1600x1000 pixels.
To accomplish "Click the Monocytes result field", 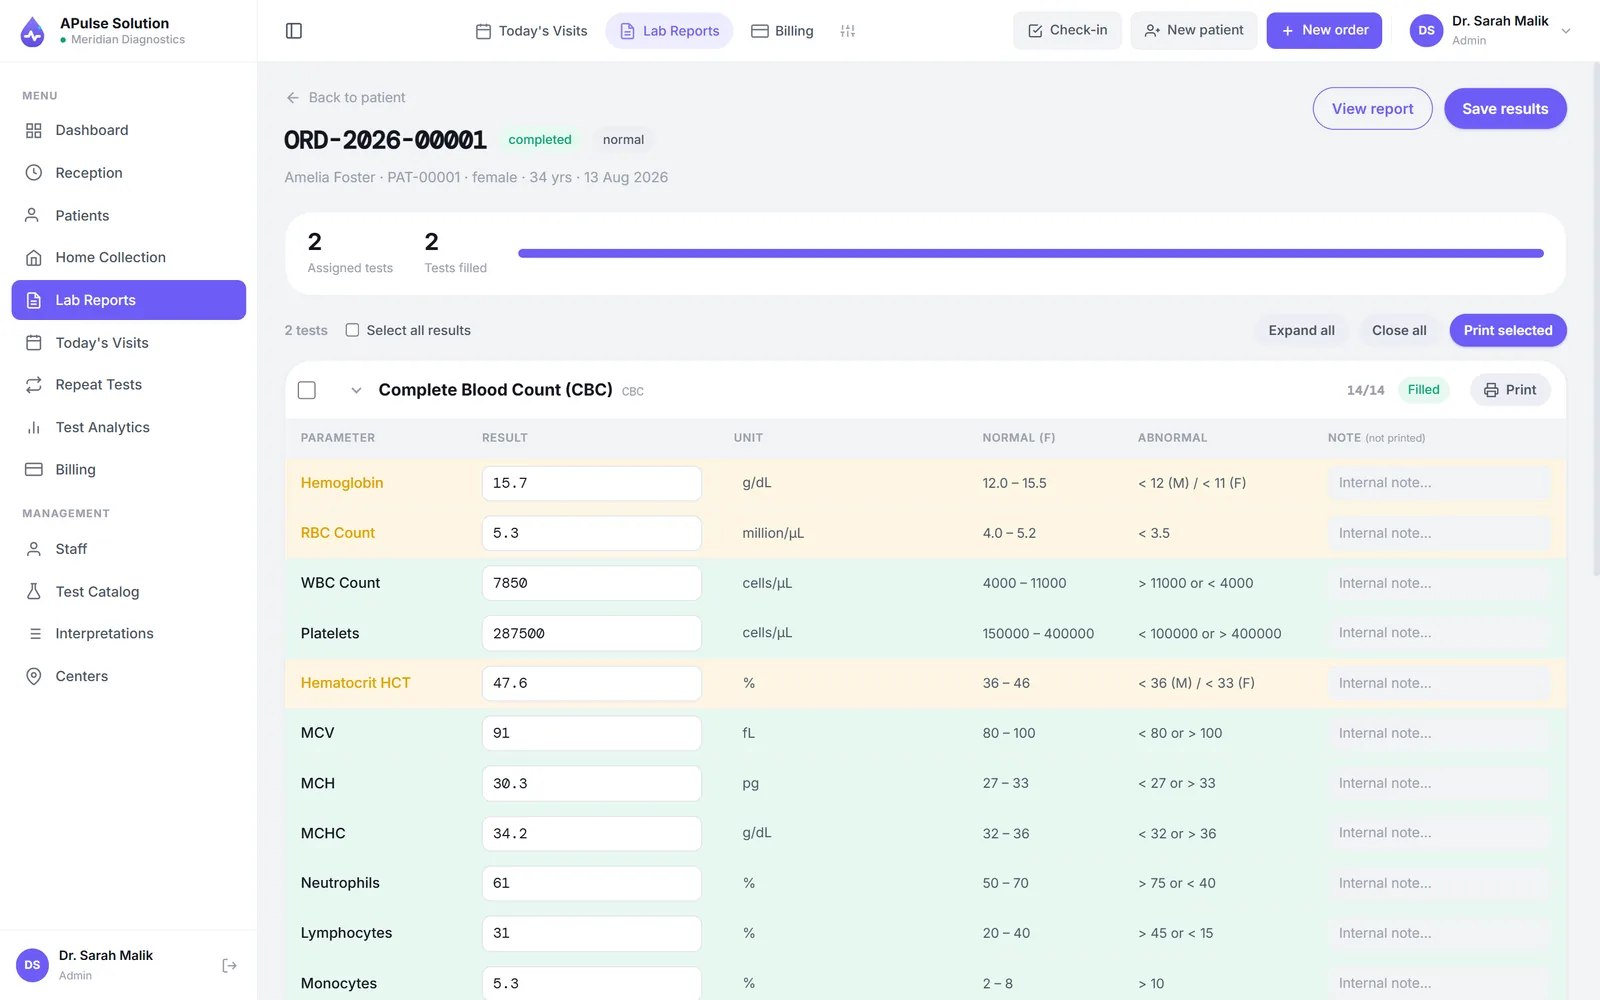I will coord(592,983).
